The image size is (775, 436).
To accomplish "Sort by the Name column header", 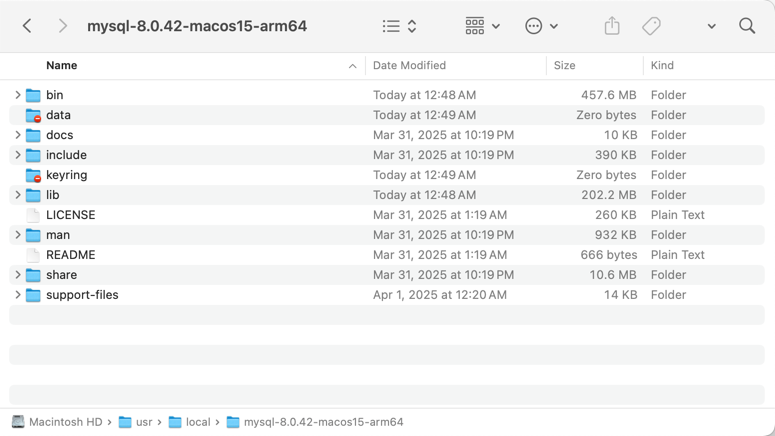I will point(62,66).
